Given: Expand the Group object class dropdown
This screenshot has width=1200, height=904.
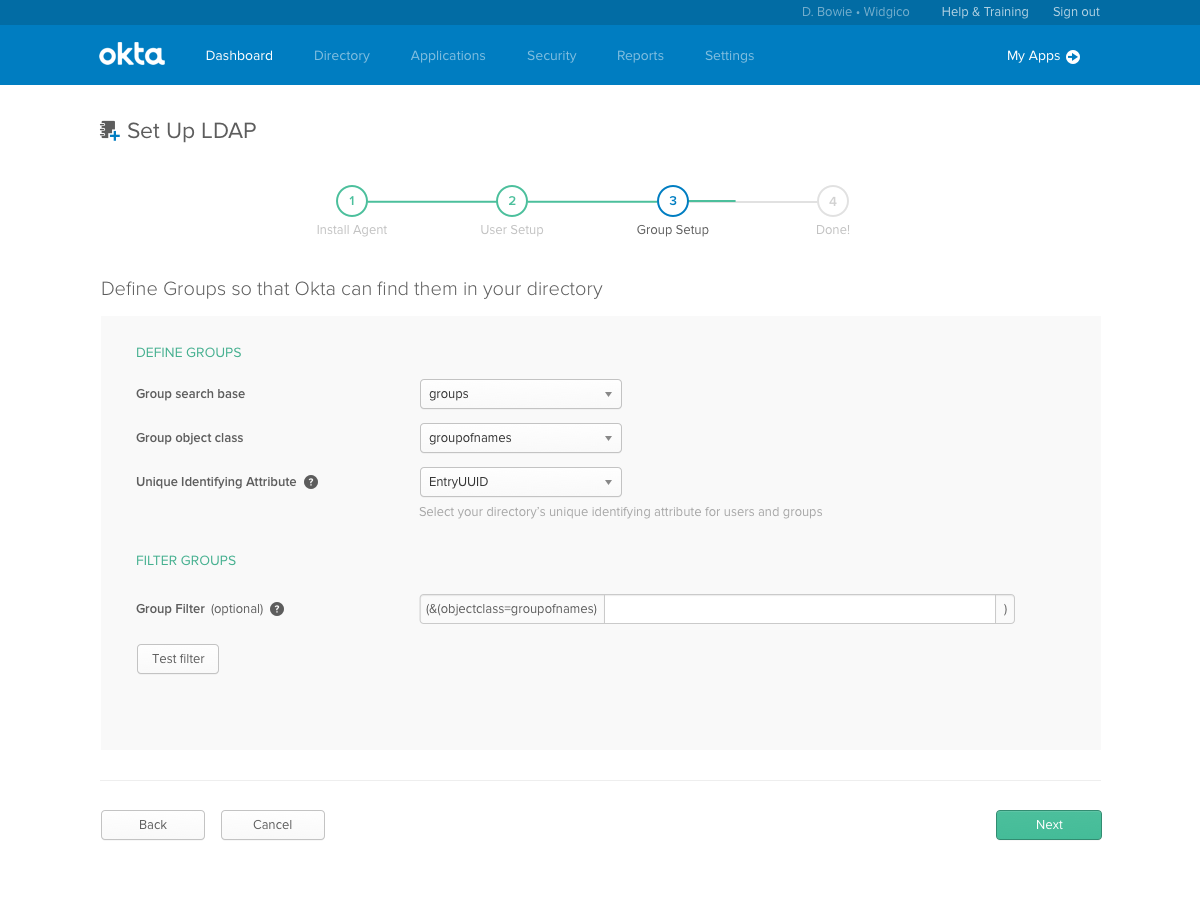Looking at the screenshot, I should click(520, 438).
